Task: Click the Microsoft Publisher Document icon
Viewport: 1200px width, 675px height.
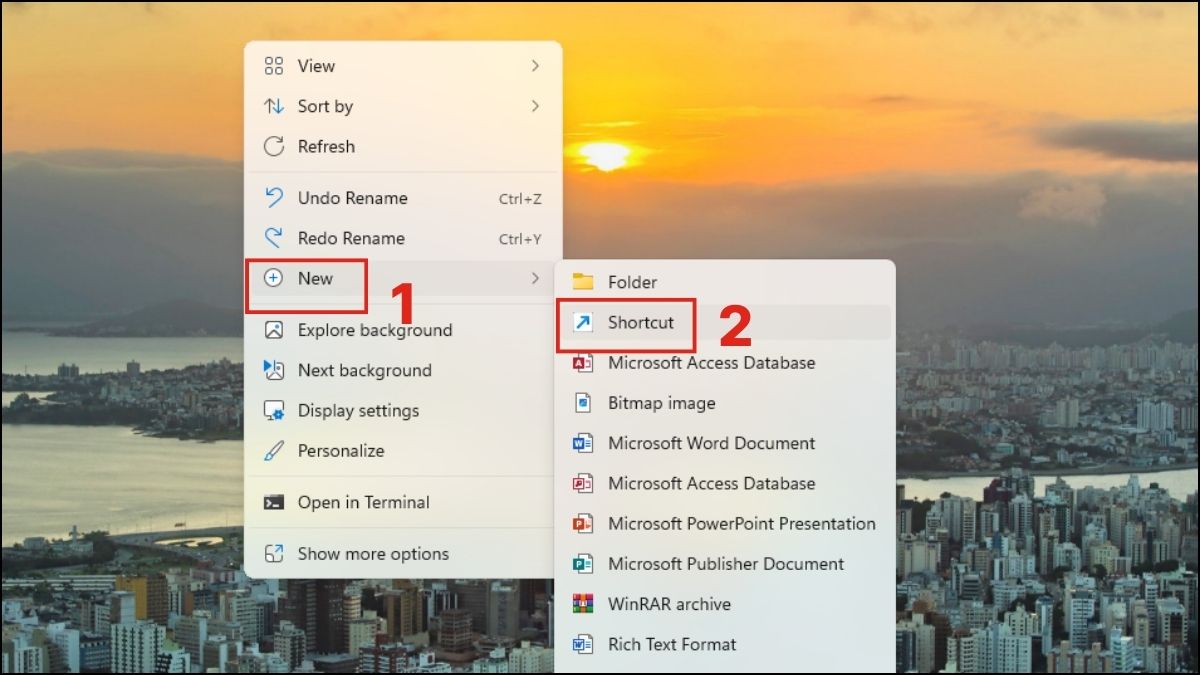Action: click(x=584, y=564)
